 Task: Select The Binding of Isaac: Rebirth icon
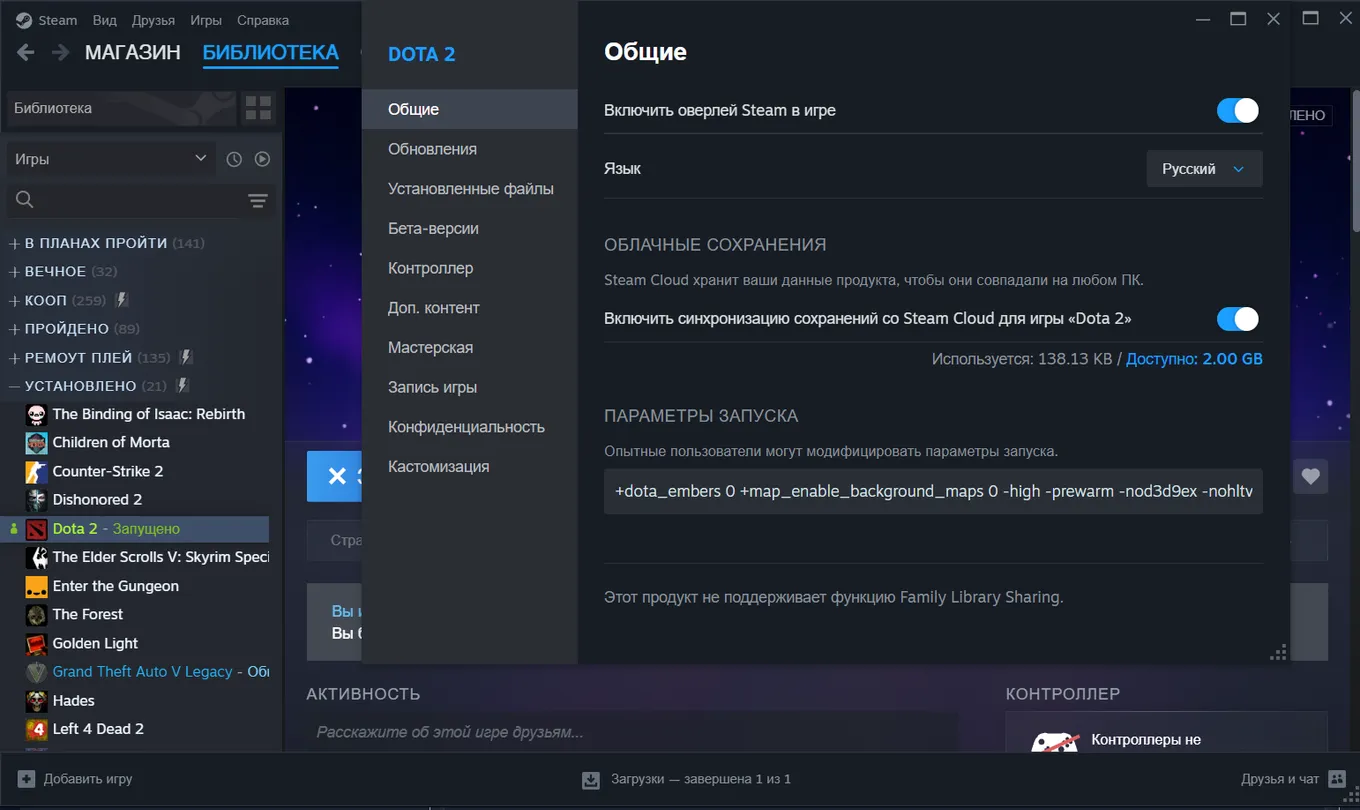click(37, 414)
